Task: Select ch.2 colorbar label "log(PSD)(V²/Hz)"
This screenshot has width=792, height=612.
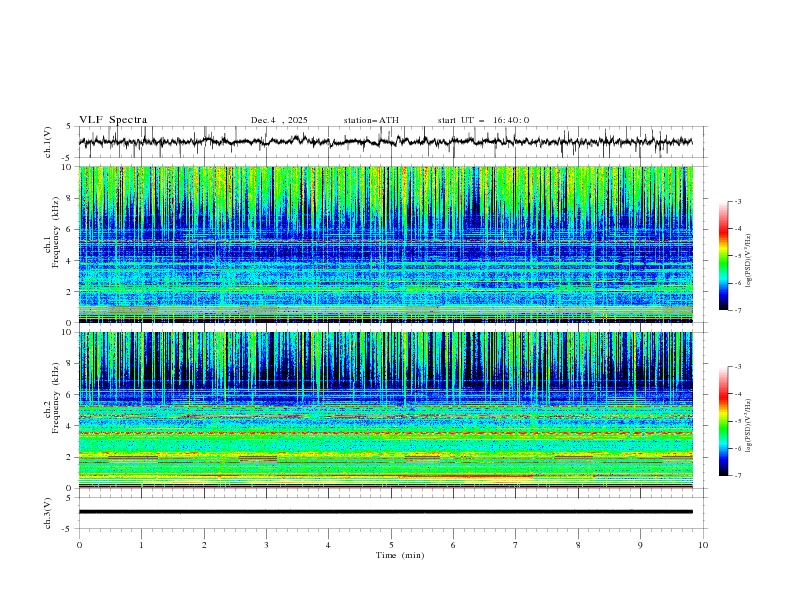Action: [x=748, y=426]
